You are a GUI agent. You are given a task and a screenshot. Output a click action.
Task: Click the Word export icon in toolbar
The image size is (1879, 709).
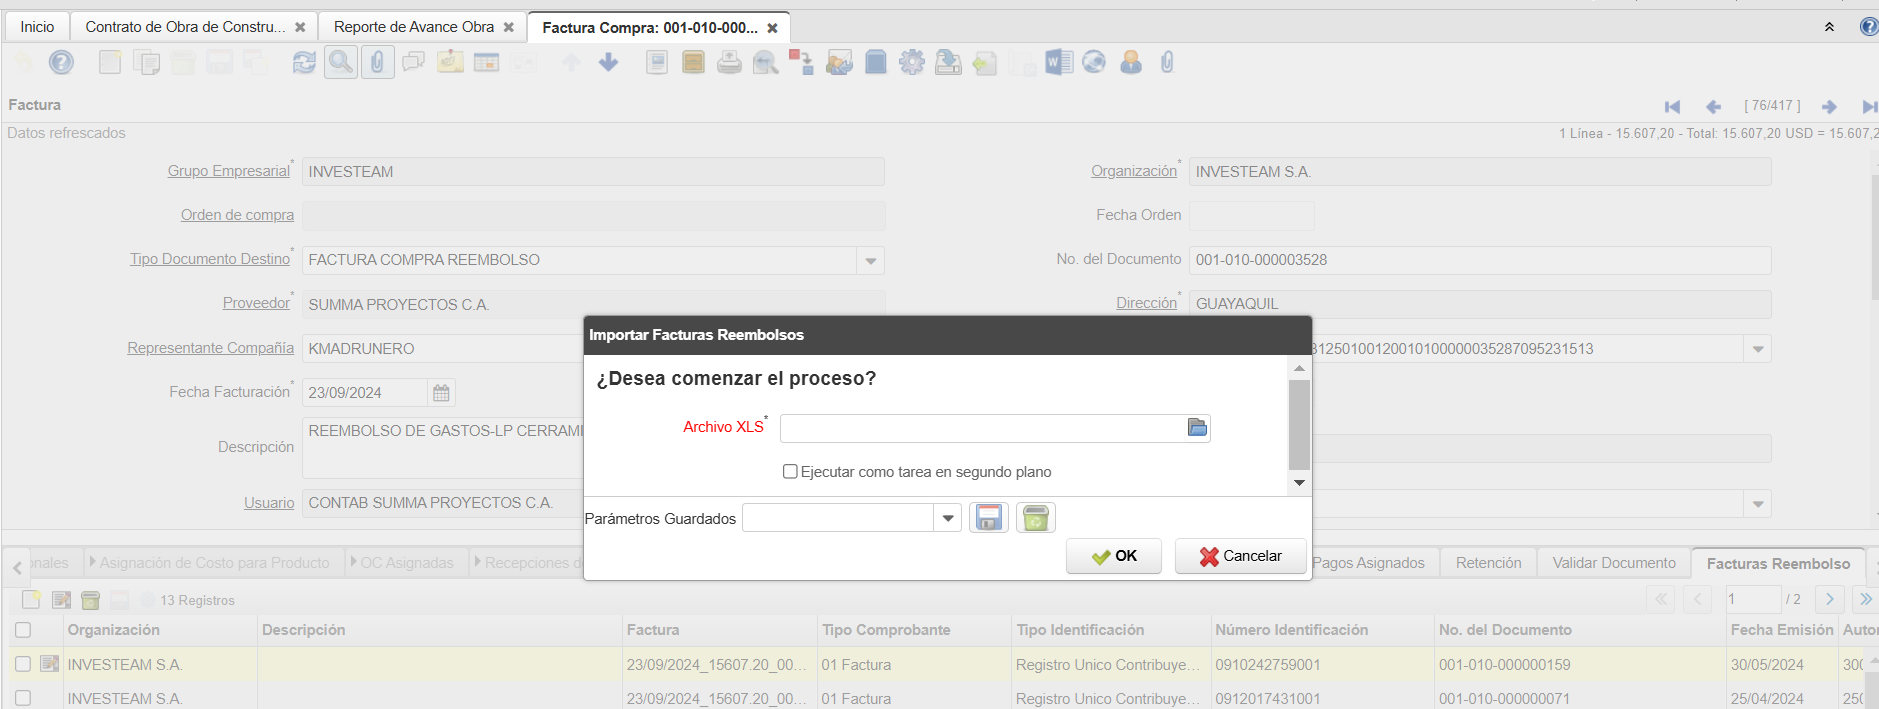pyautogui.click(x=1058, y=63)
